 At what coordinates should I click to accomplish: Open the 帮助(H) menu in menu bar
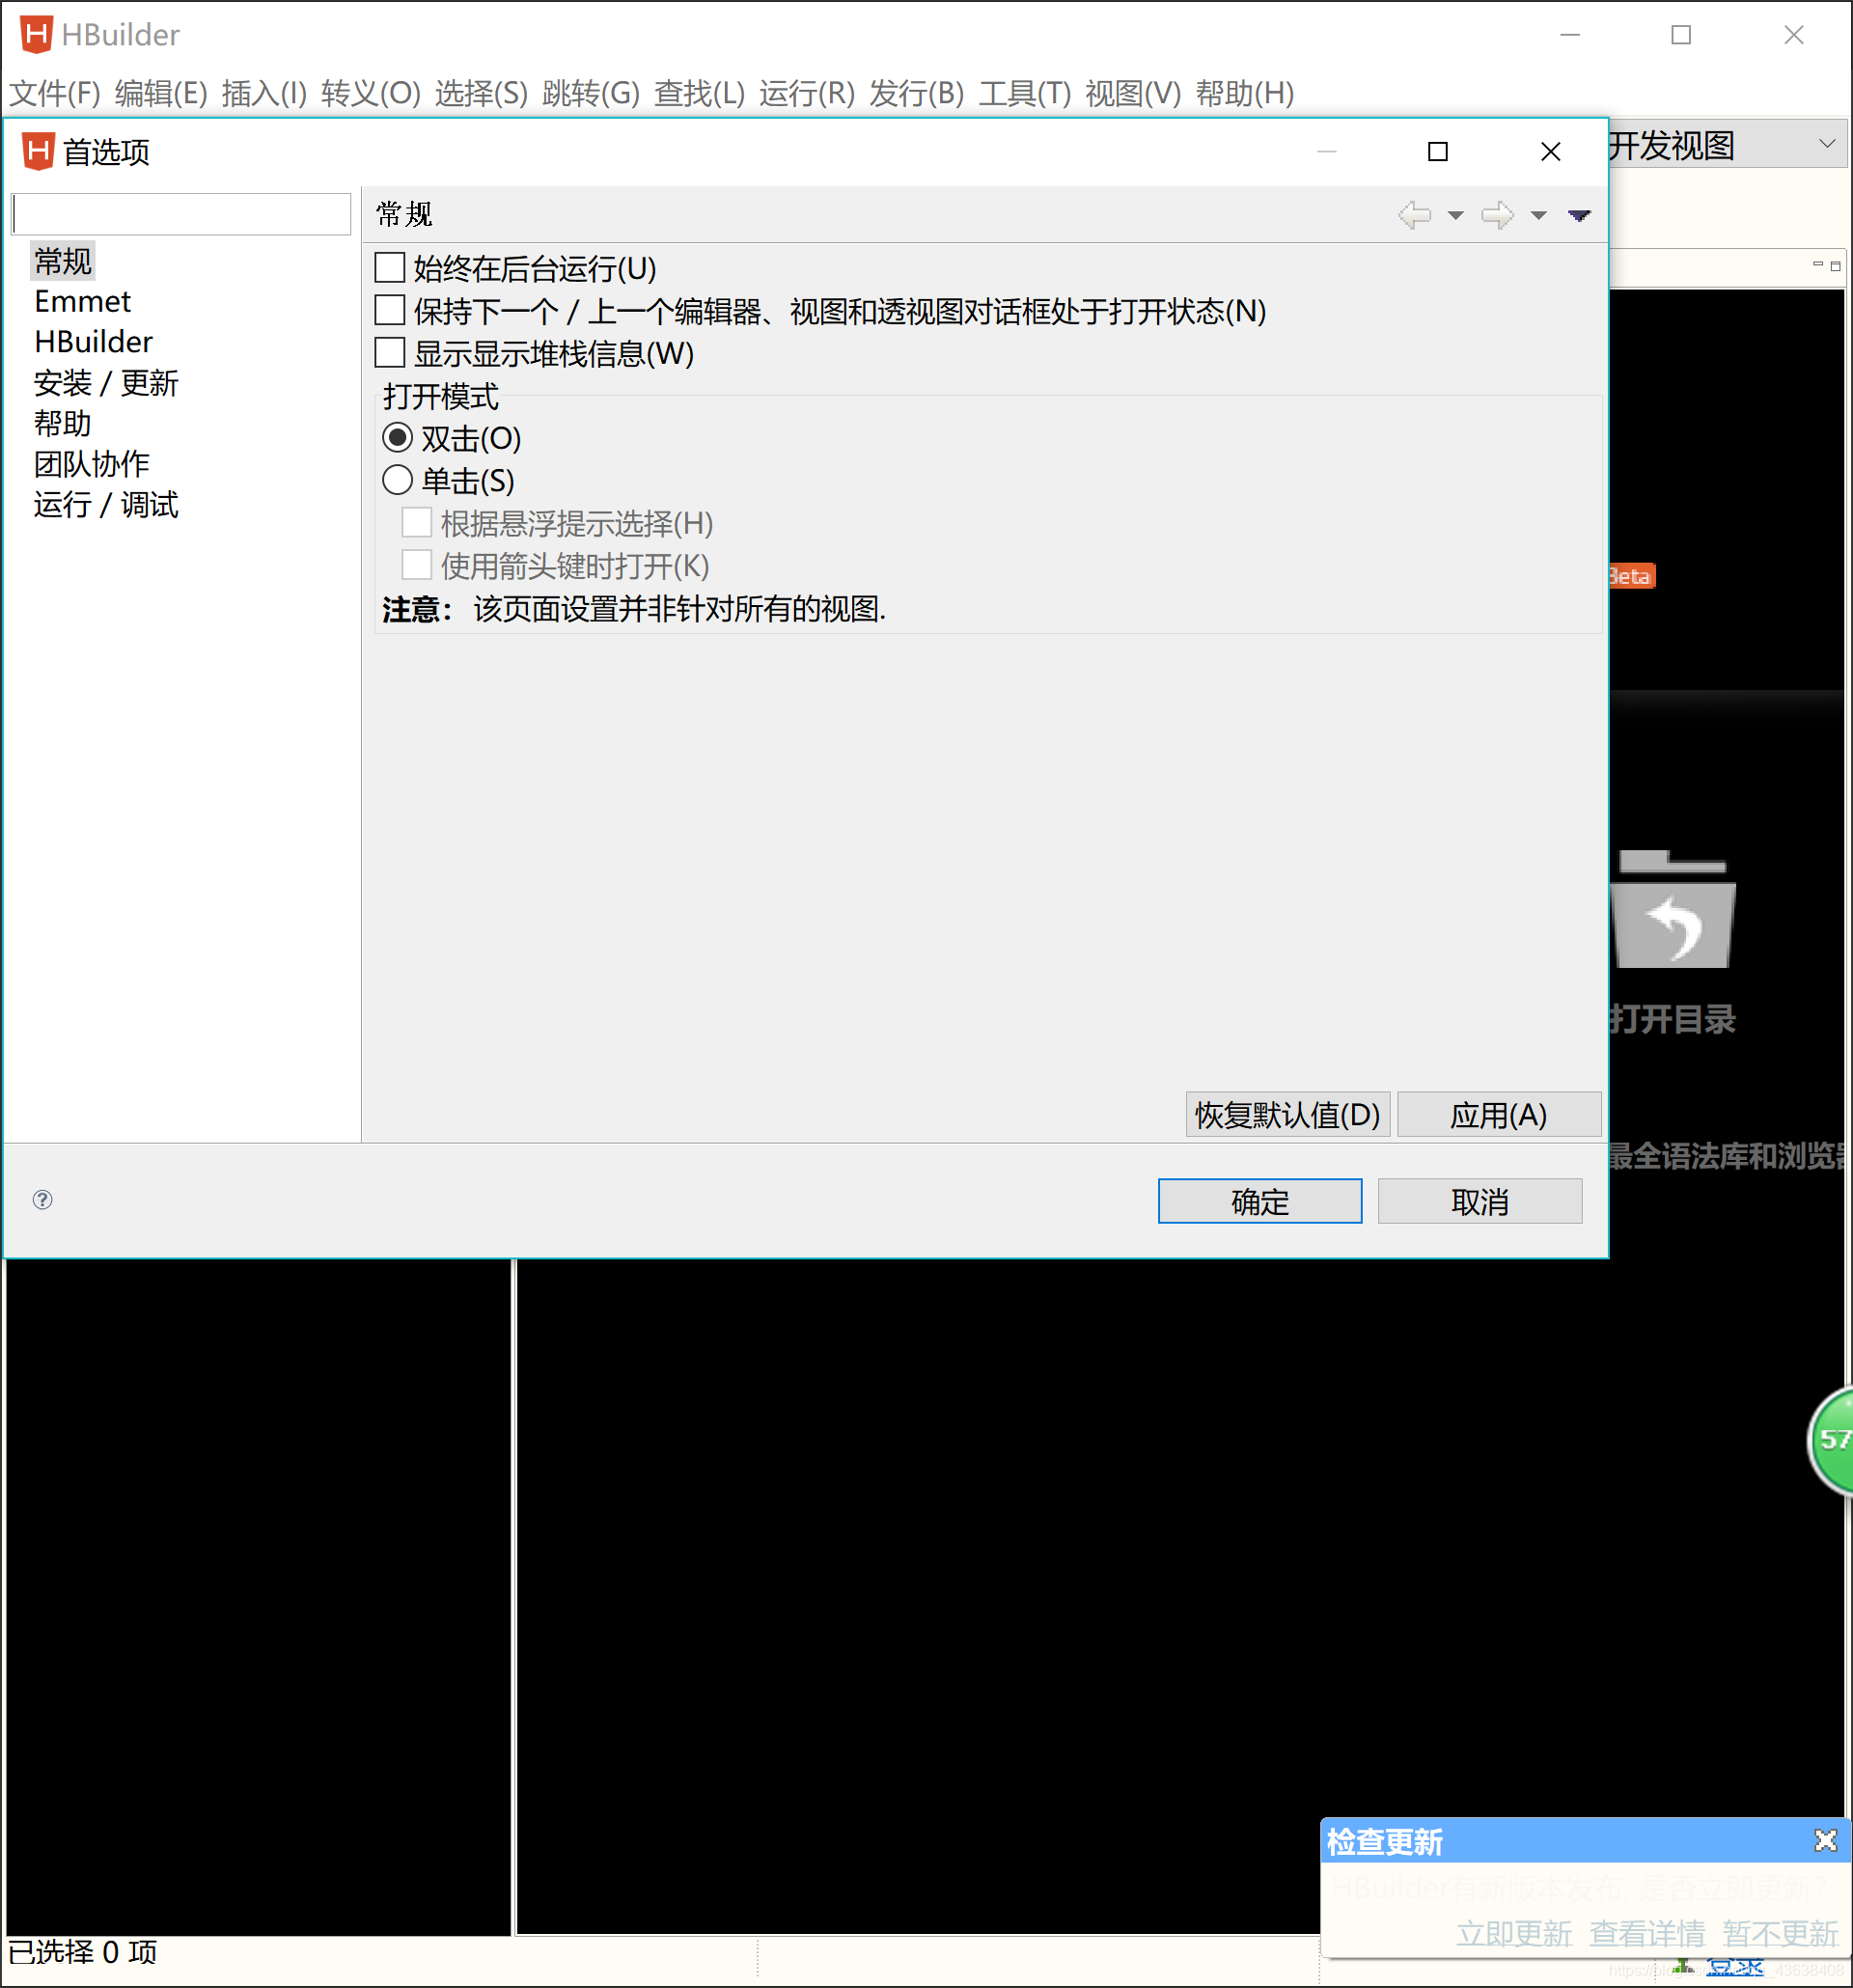1245,93
